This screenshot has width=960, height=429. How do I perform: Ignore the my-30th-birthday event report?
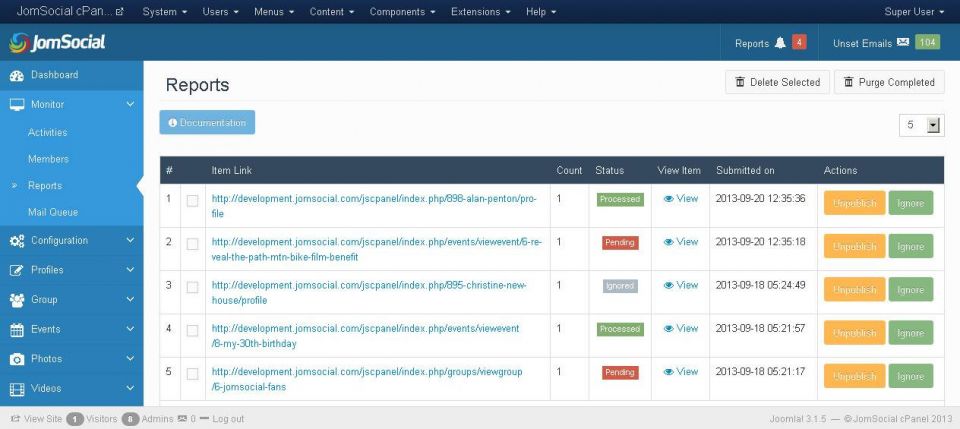911,333
